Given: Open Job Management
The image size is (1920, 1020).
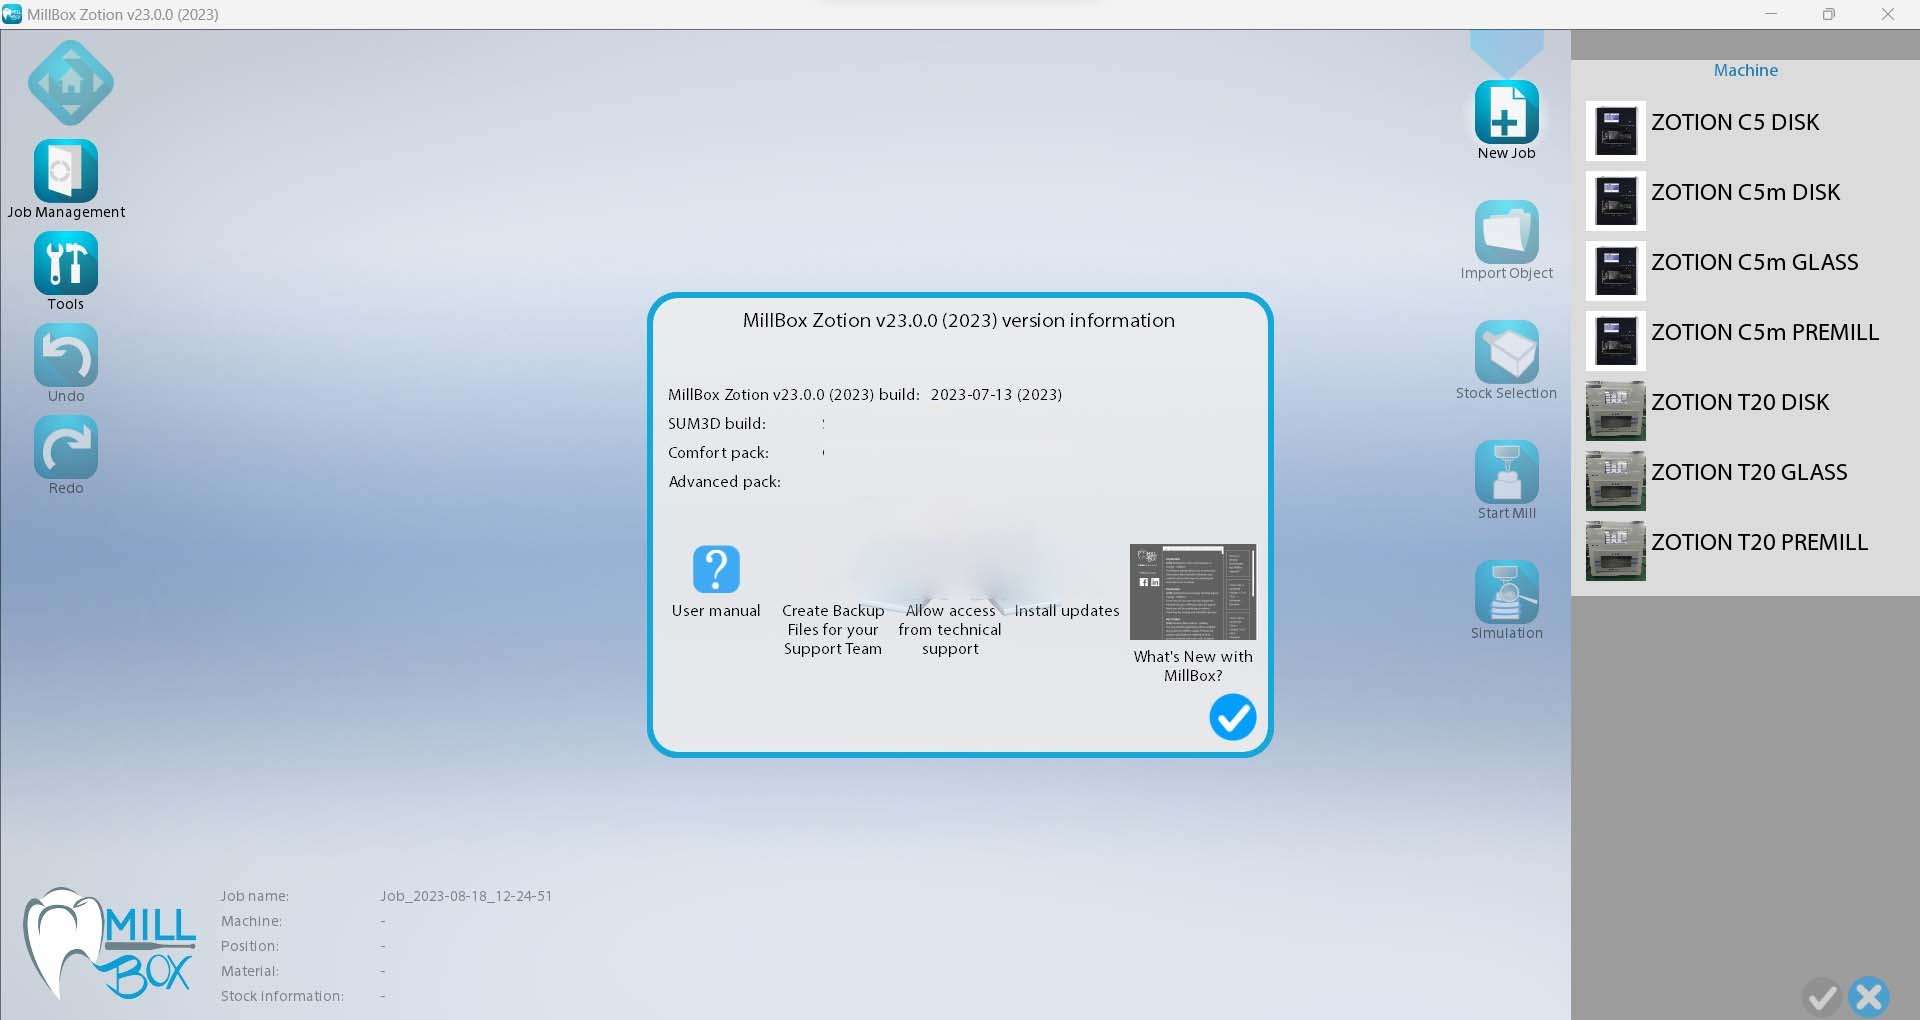Looking at the screenshot, I should pos(66,172).
